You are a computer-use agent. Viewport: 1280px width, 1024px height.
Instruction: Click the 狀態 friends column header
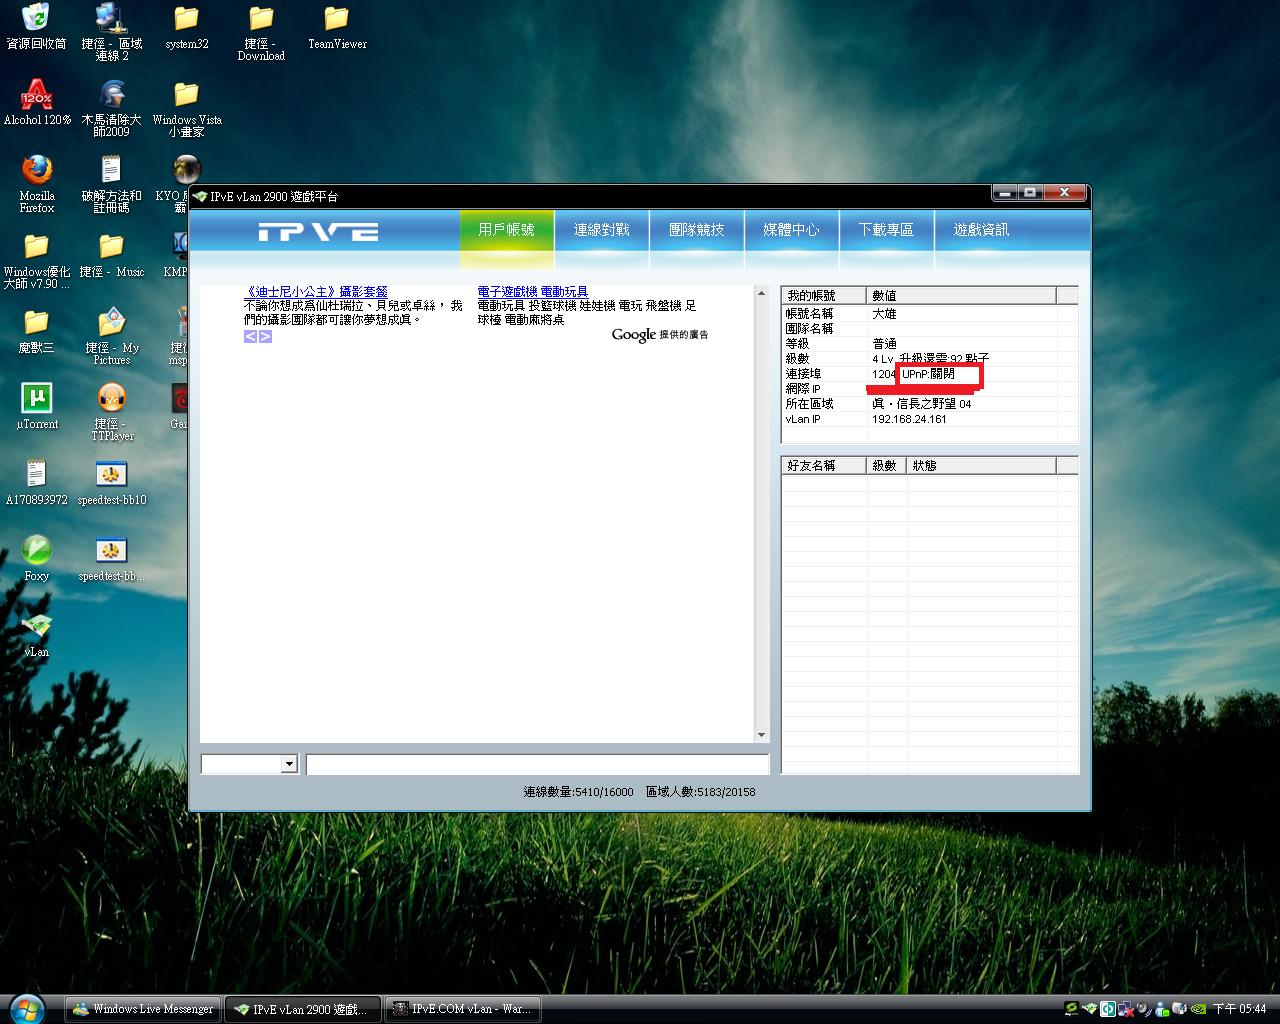(x=981, y=465)
